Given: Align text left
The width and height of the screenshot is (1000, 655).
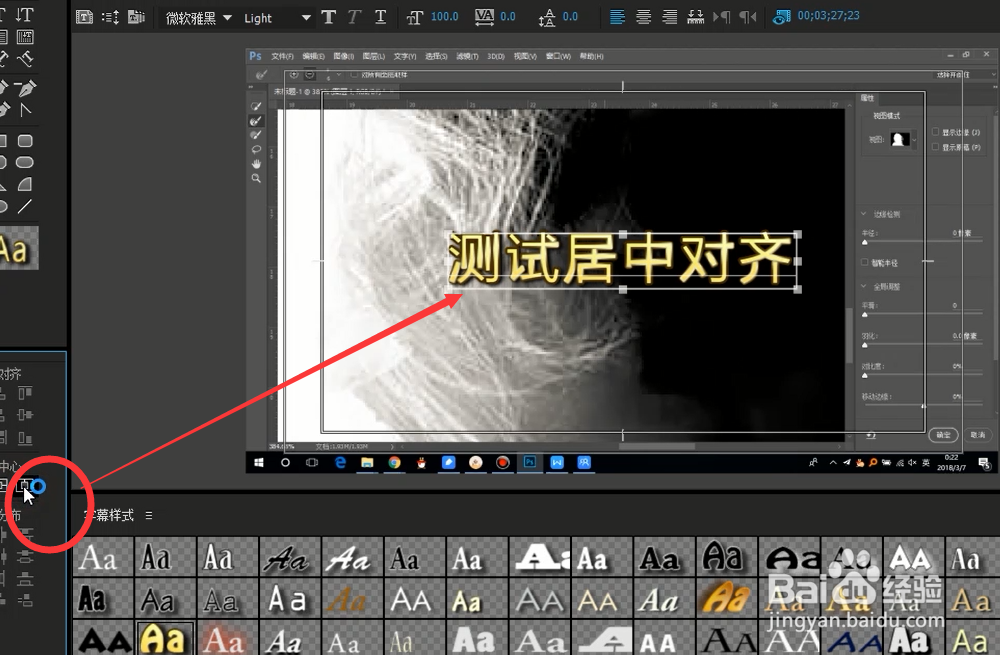Looking at the screenshot, I should (x=617, y=17).
